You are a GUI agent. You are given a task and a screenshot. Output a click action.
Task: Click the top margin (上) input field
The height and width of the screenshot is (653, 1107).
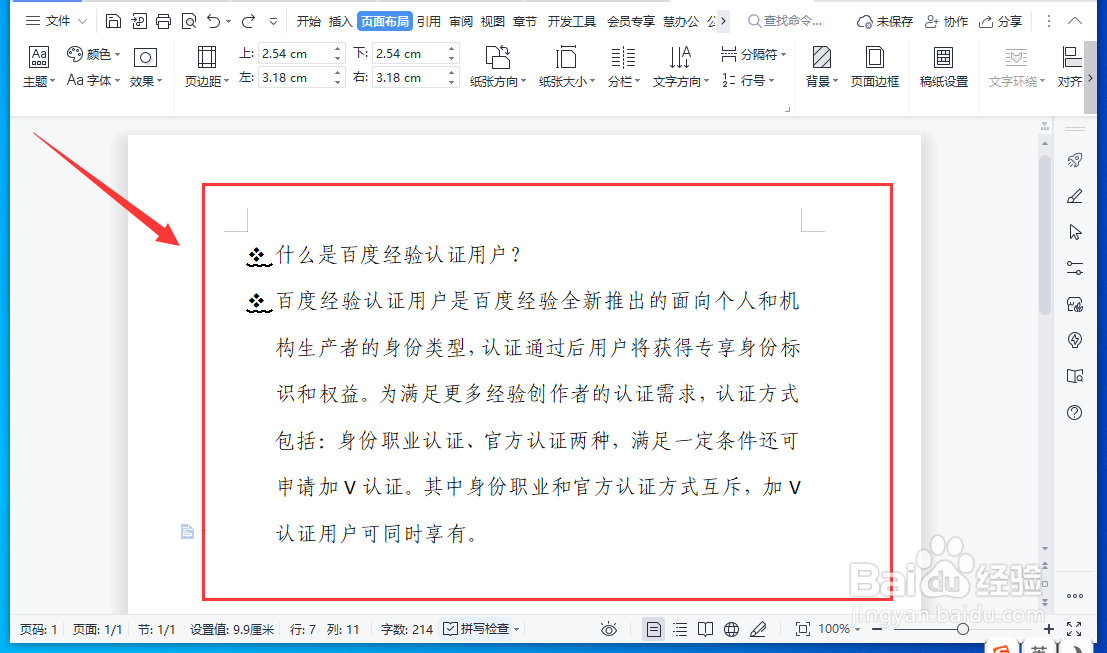click(x=294, y=54)
